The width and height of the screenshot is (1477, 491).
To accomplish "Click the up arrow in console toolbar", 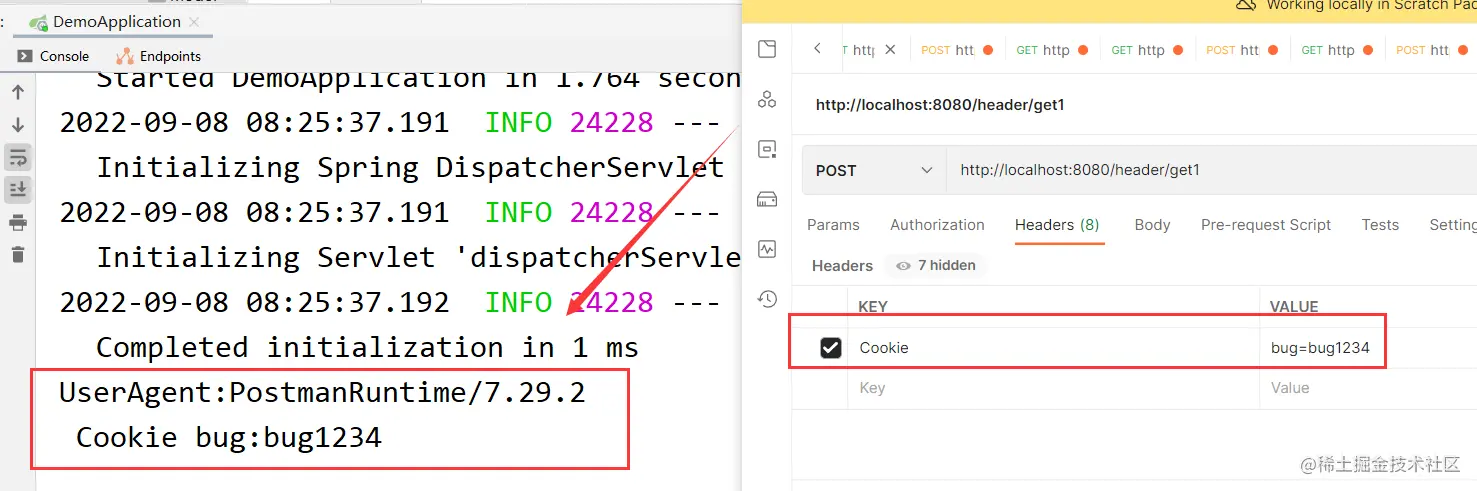I will (18, 92).
